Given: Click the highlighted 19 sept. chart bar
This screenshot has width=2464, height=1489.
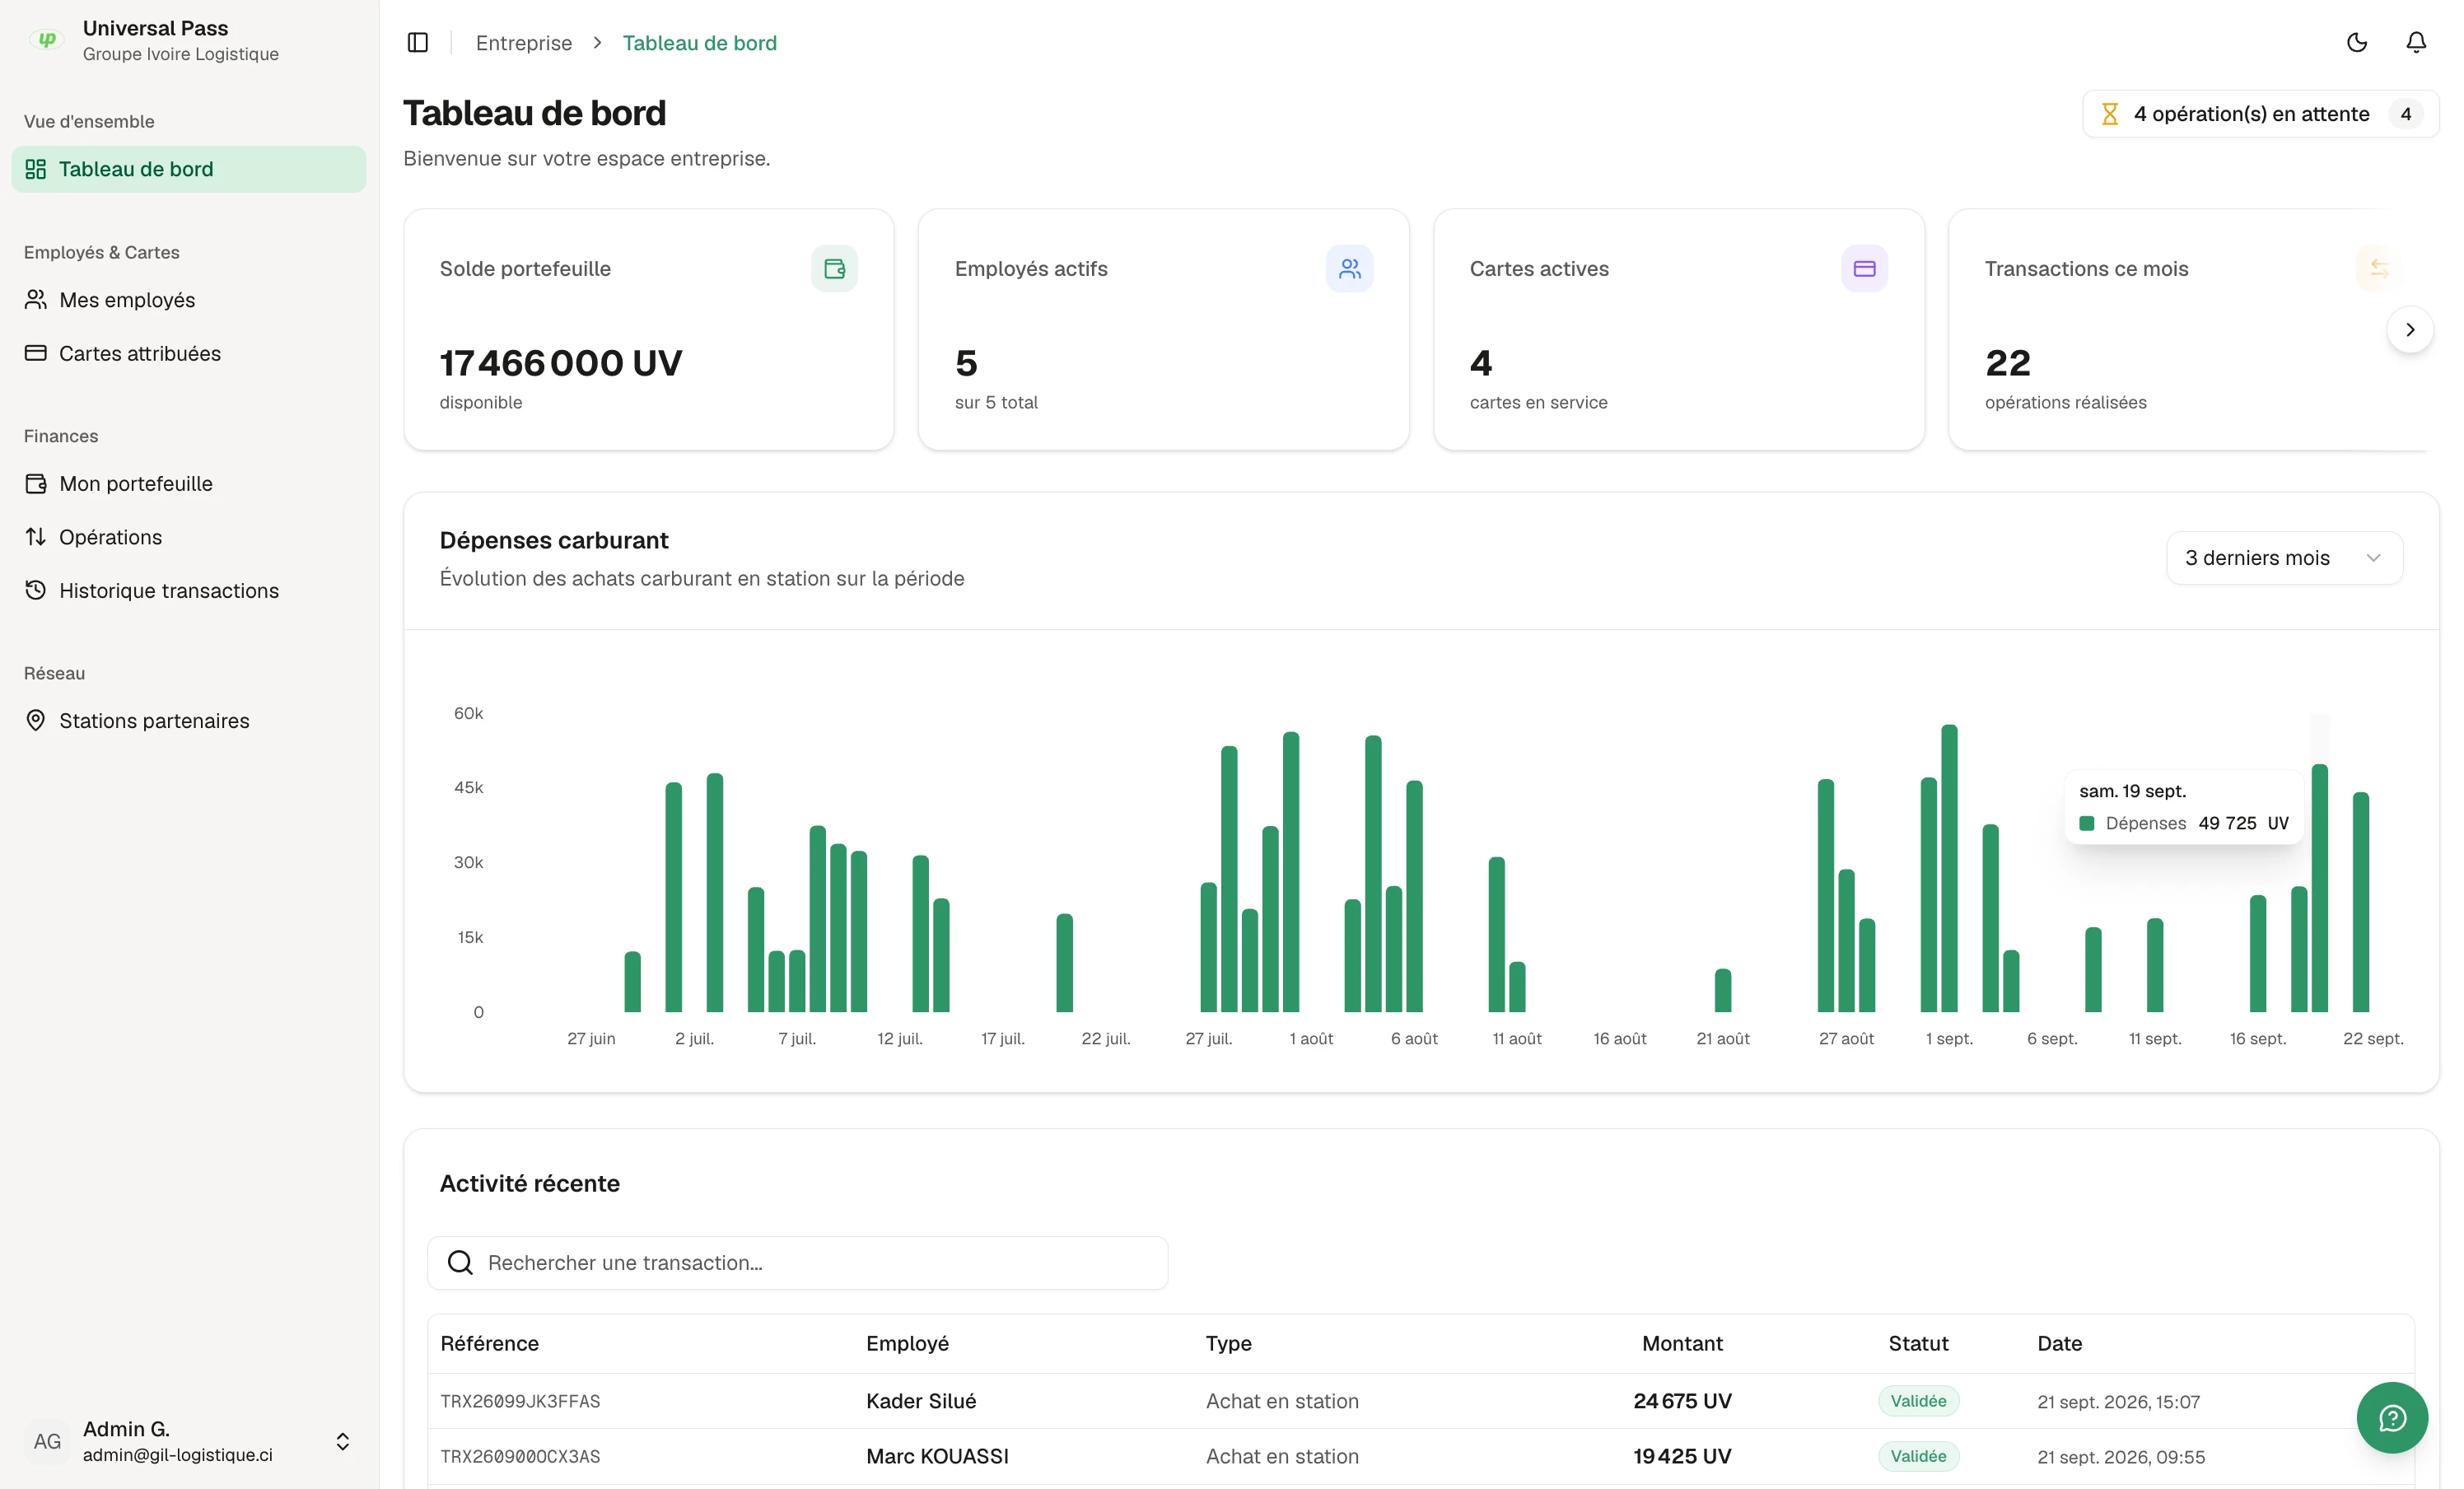Looking at the screenshot, I should [2319, 888].
